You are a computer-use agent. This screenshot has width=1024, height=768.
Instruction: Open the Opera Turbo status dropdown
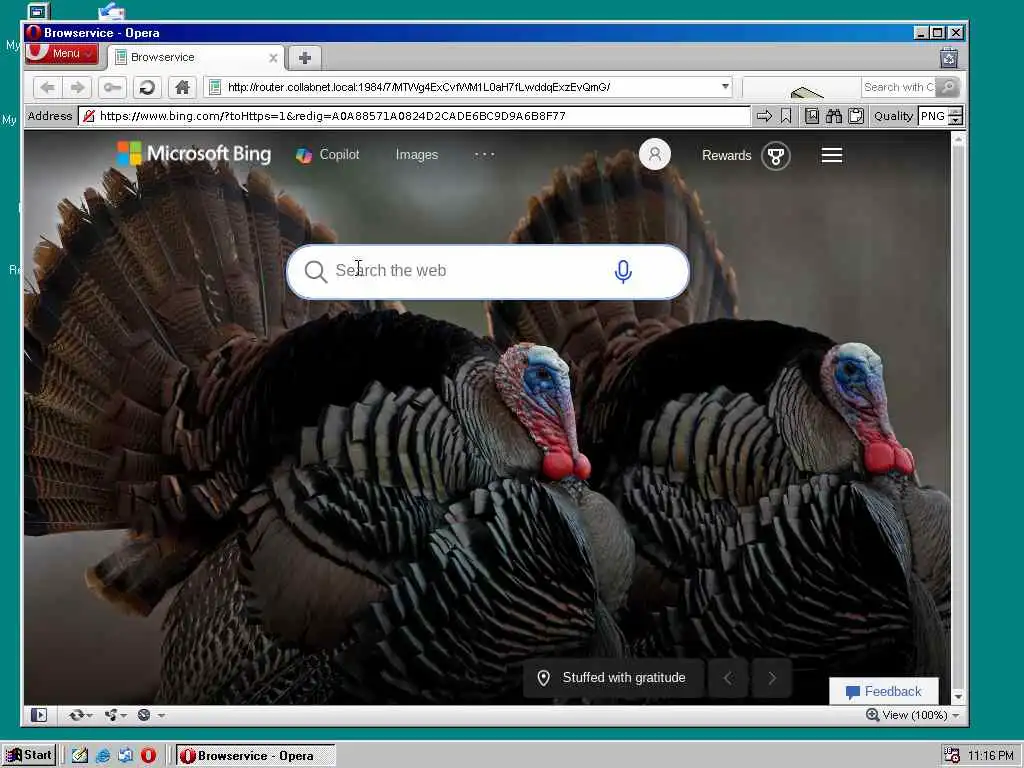(x=151, y=716)
